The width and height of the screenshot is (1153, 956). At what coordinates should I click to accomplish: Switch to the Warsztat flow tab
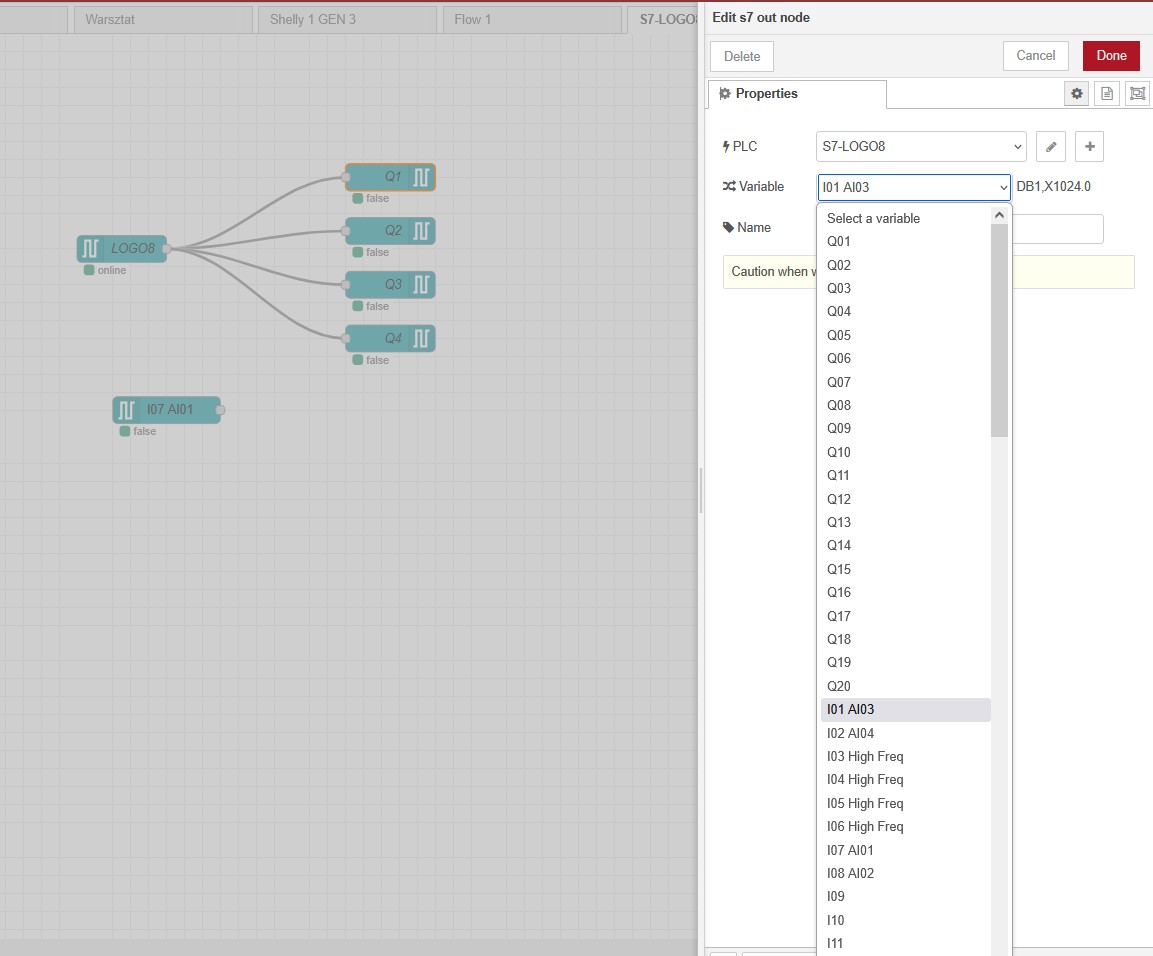pos(162,20)
